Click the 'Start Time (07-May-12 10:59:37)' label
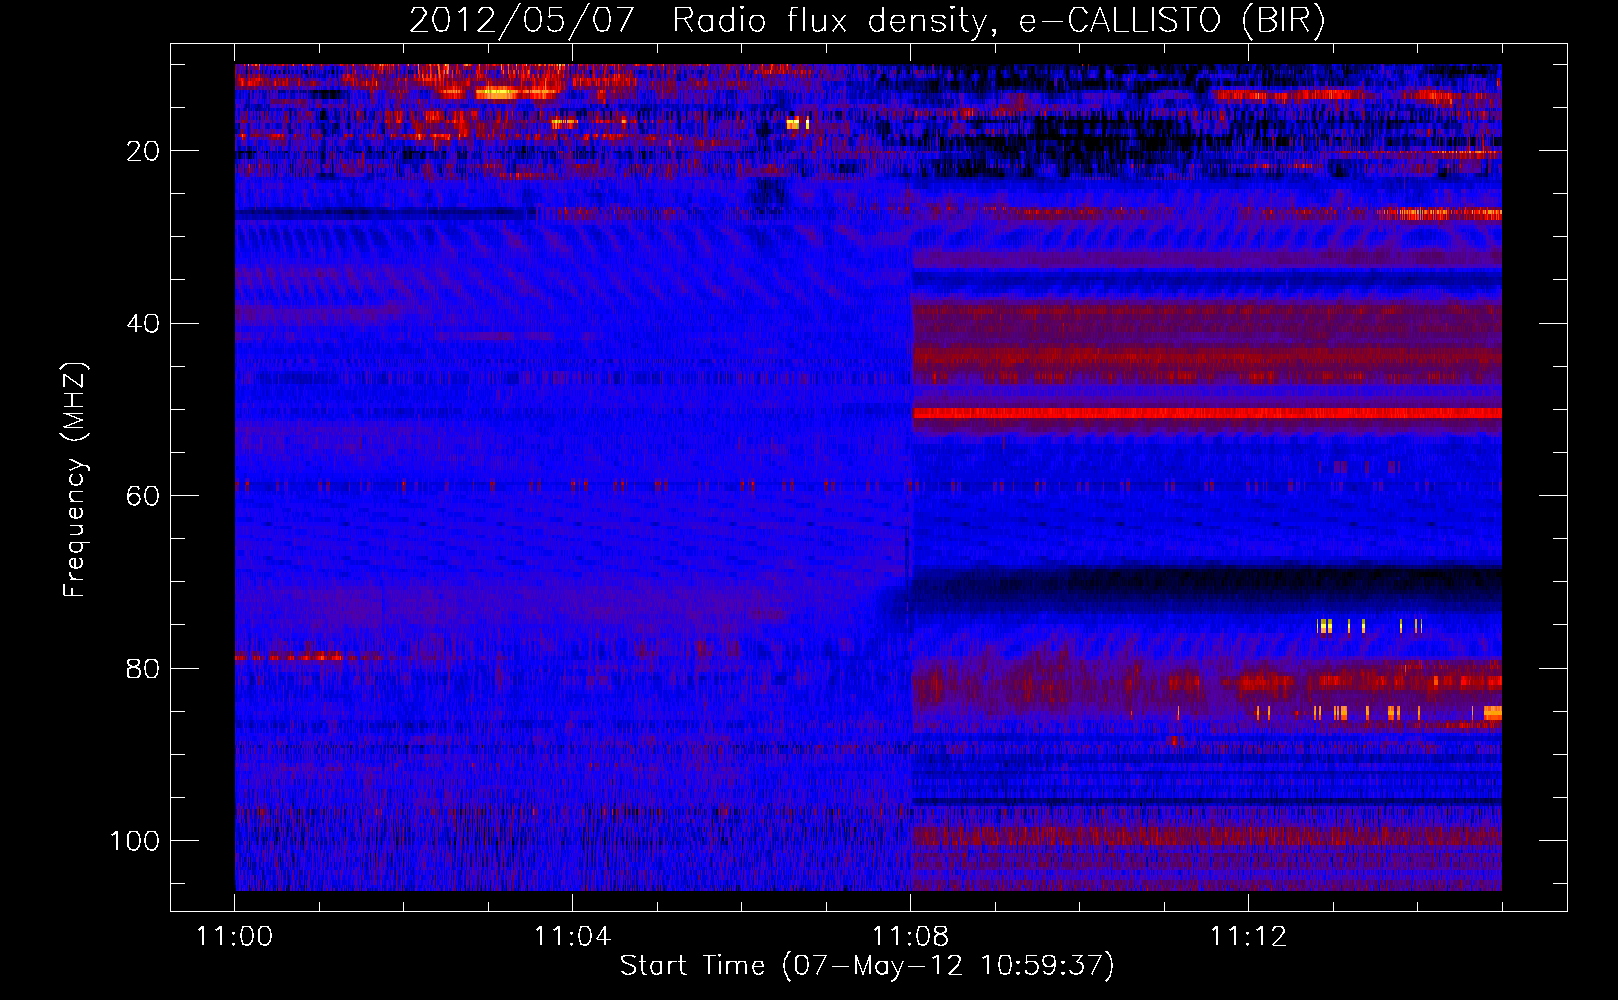 (x=867, y=966)
